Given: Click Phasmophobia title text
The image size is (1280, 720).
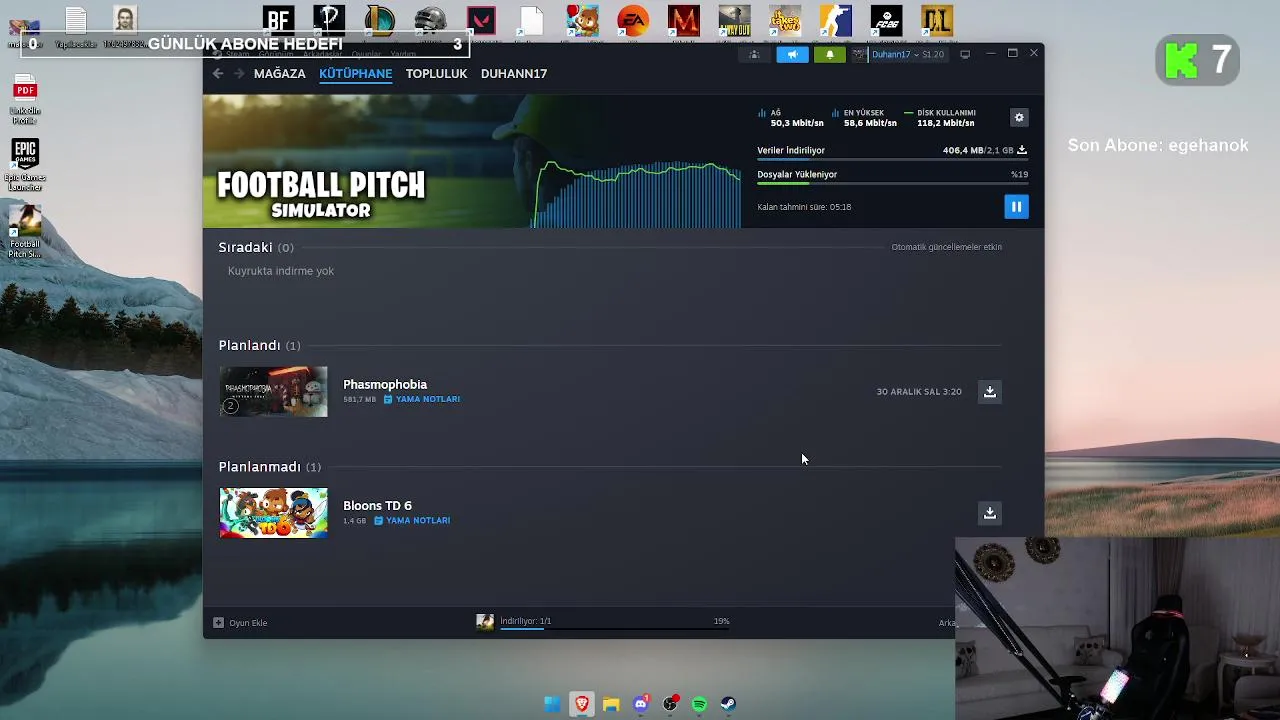Looking at the screenshot, I should [385, 384].
